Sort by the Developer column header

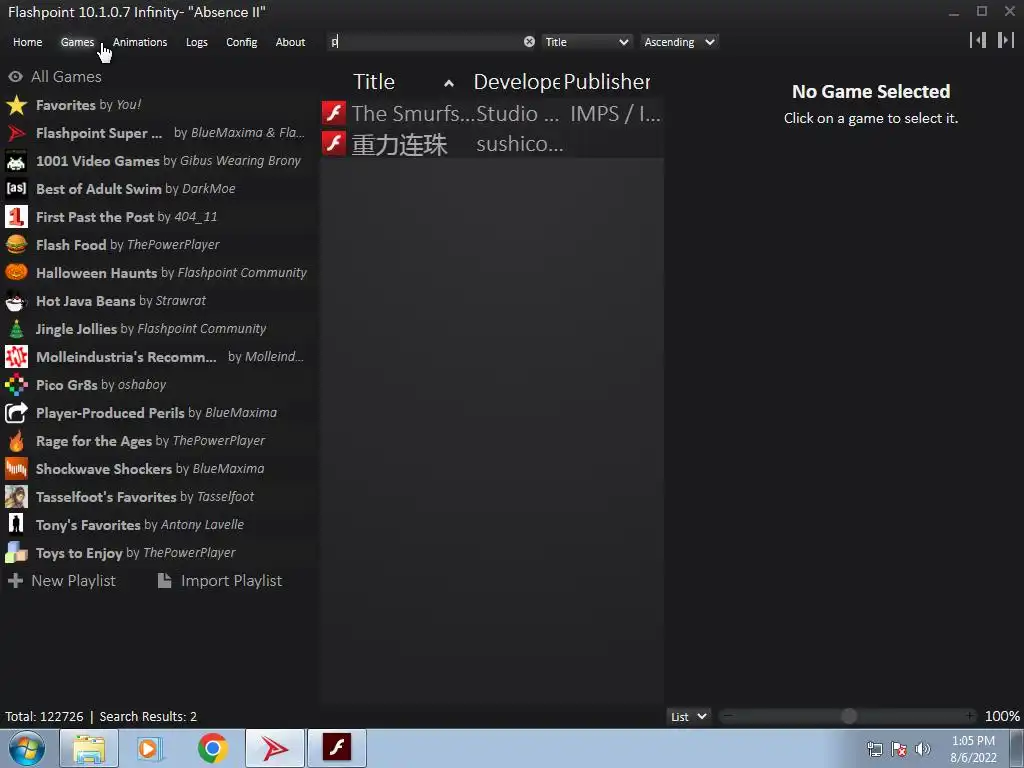[x=517, y=82]
